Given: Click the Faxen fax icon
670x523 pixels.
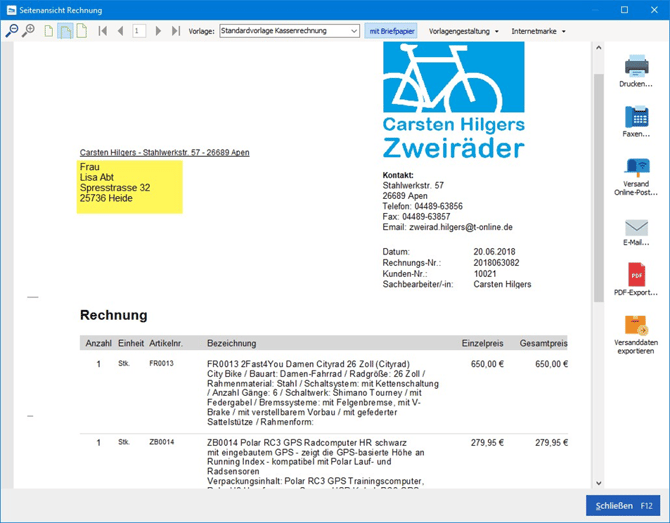Looking at the screenshot, I should [x=636, y=121].
